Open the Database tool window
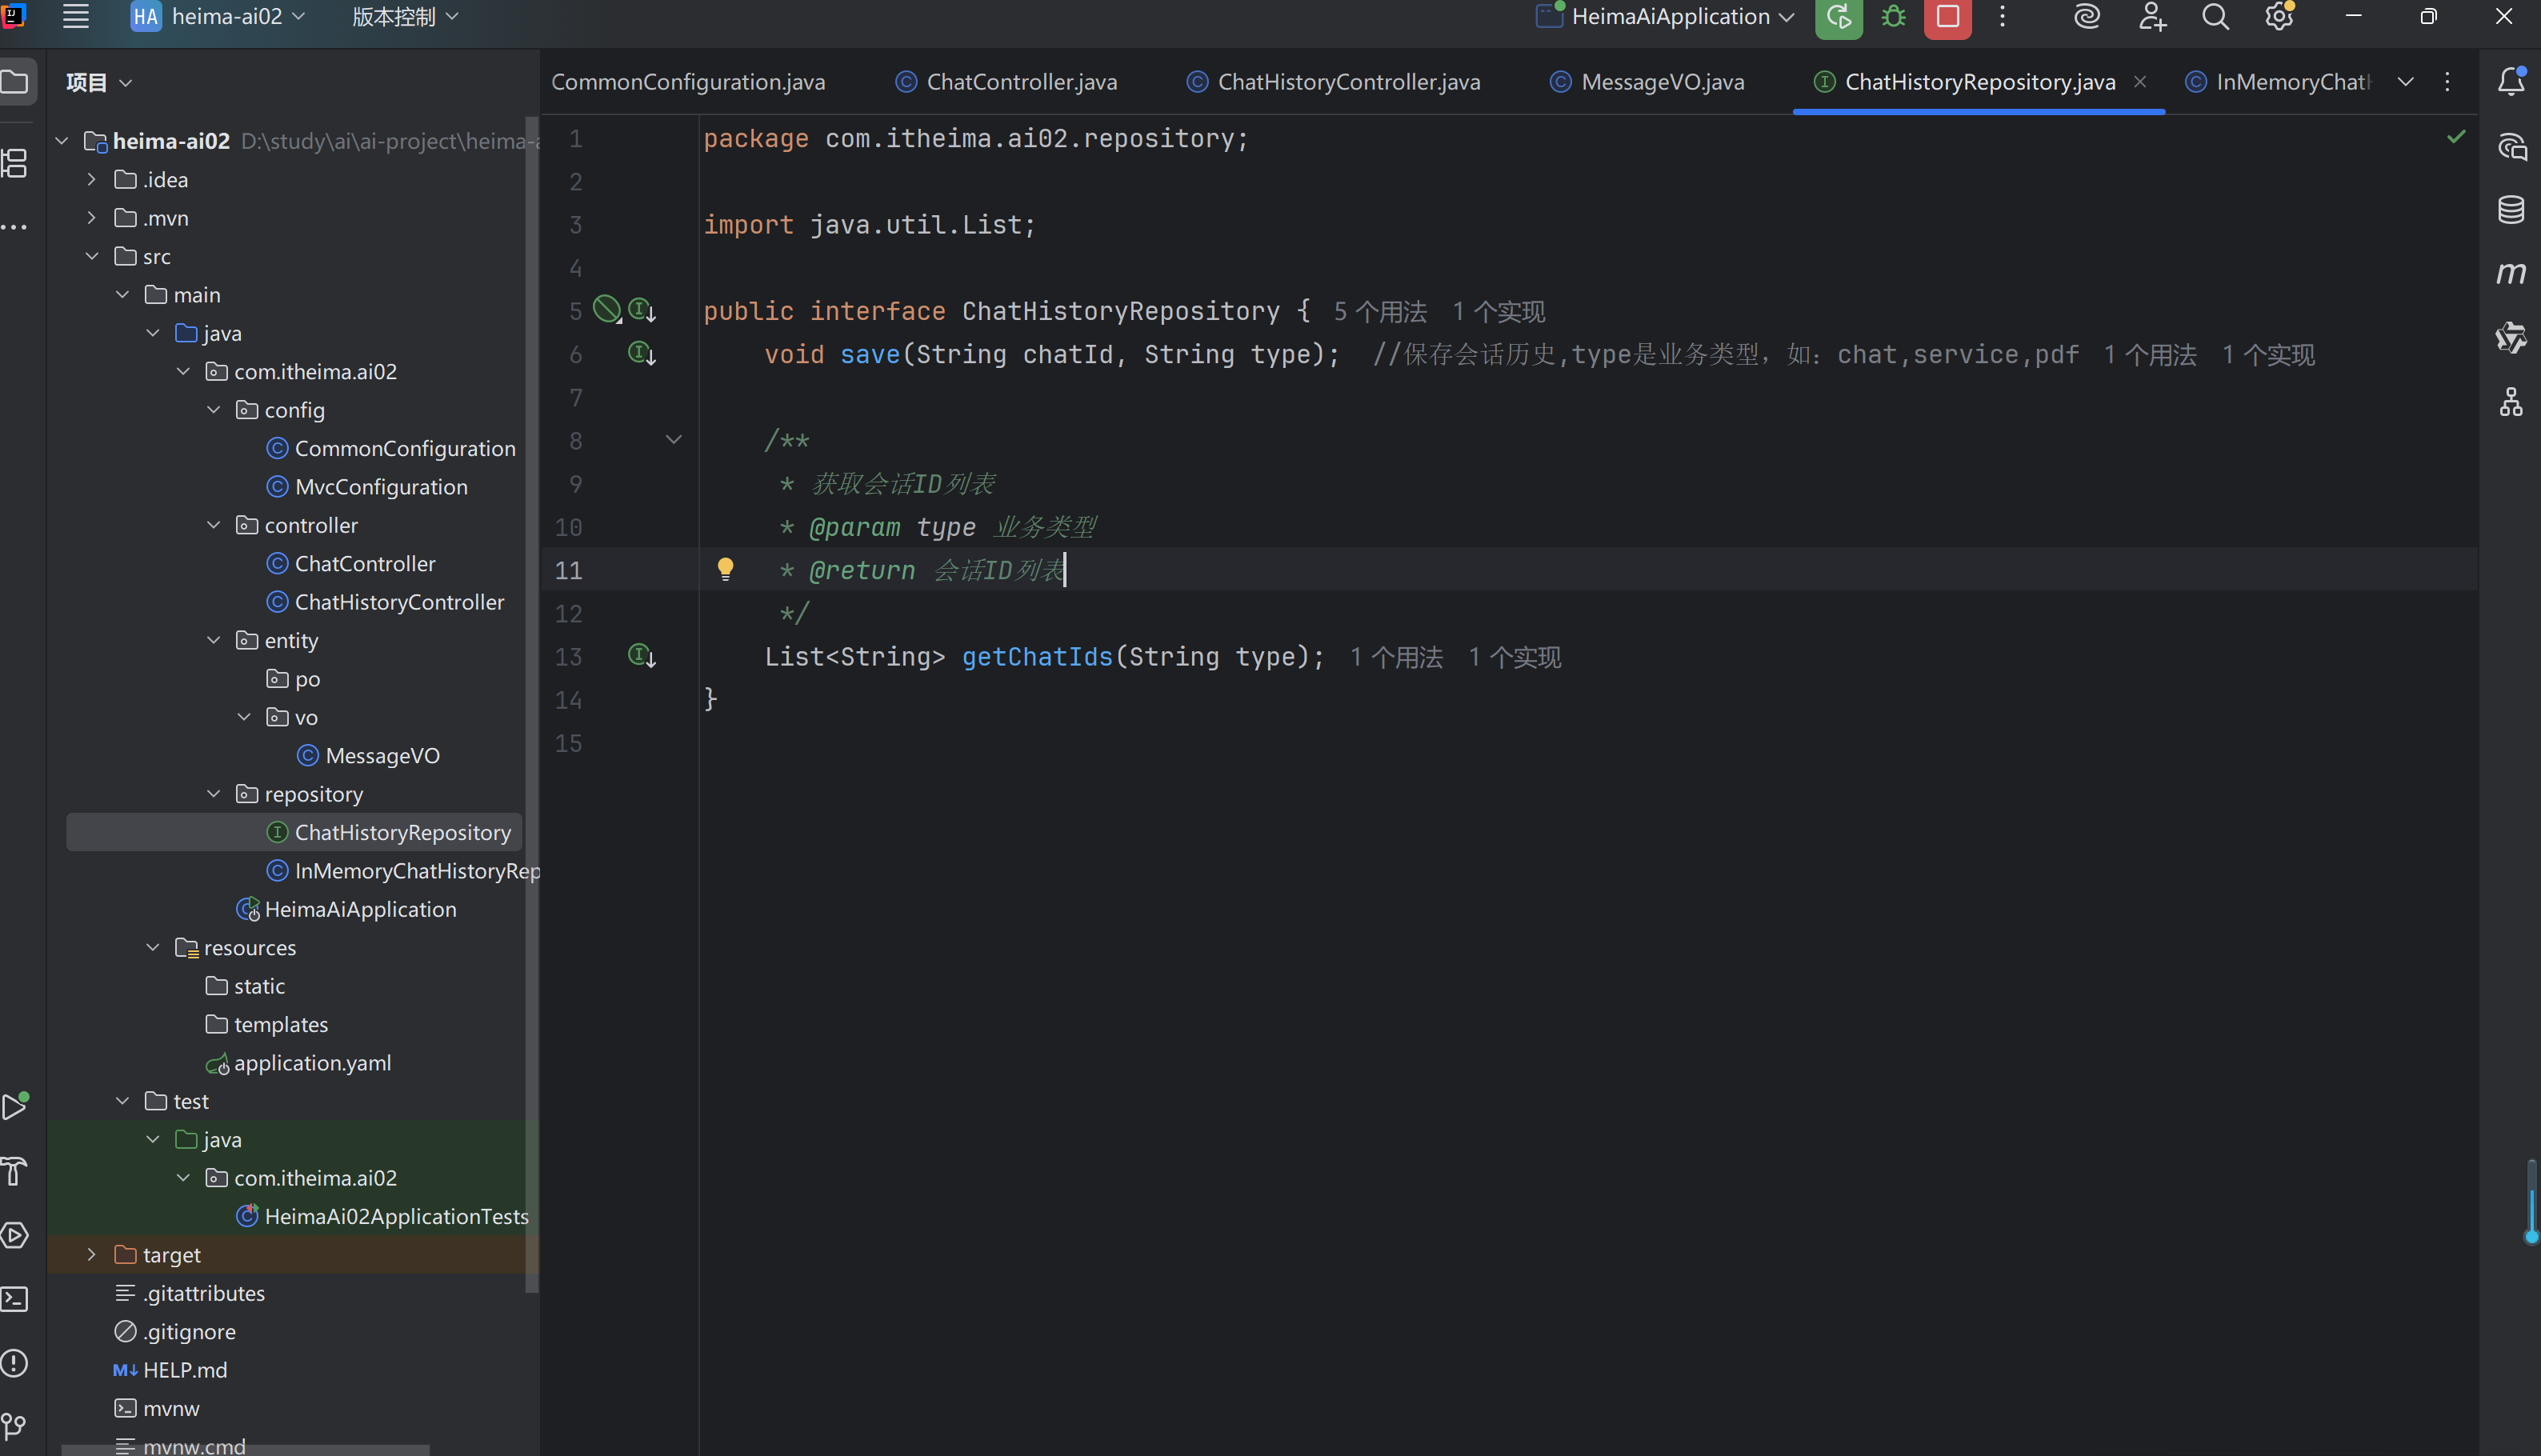 (2511, 210)
